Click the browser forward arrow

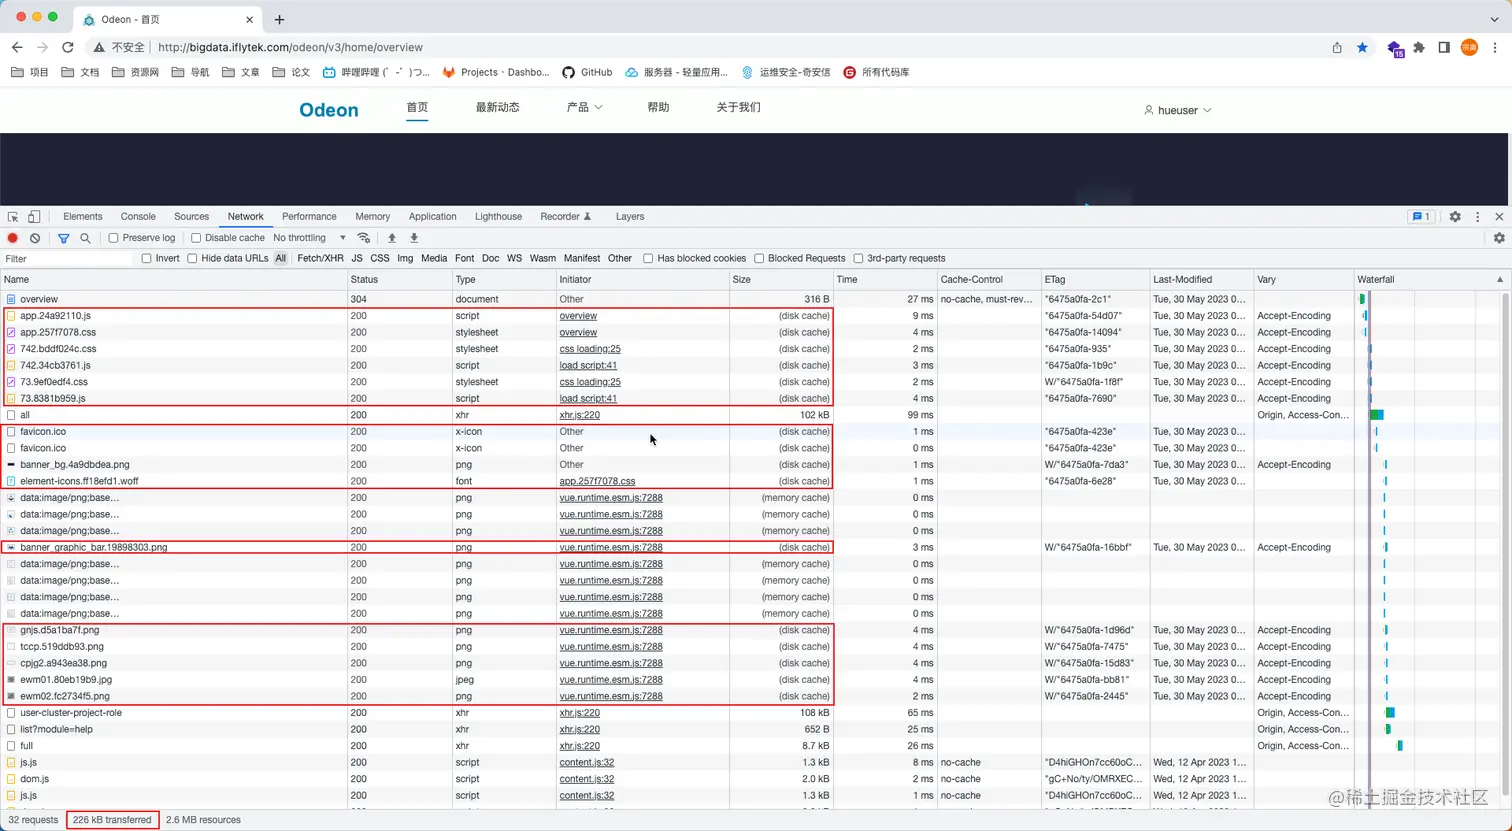pyautogui.click(x=42, y=47)
